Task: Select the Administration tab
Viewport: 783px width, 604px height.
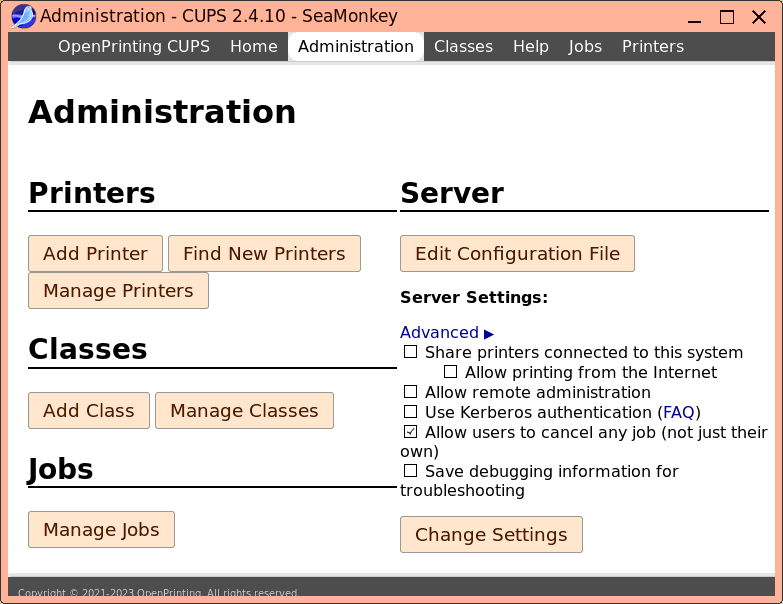Action: 356,46
